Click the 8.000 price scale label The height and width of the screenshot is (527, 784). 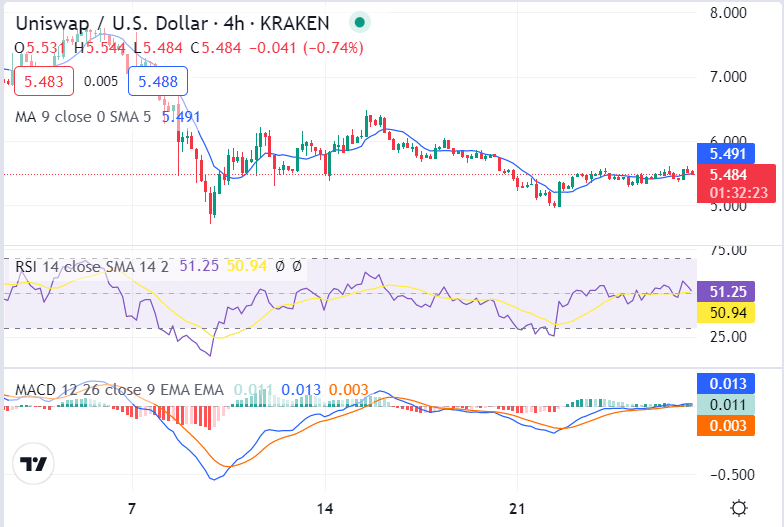728,12
